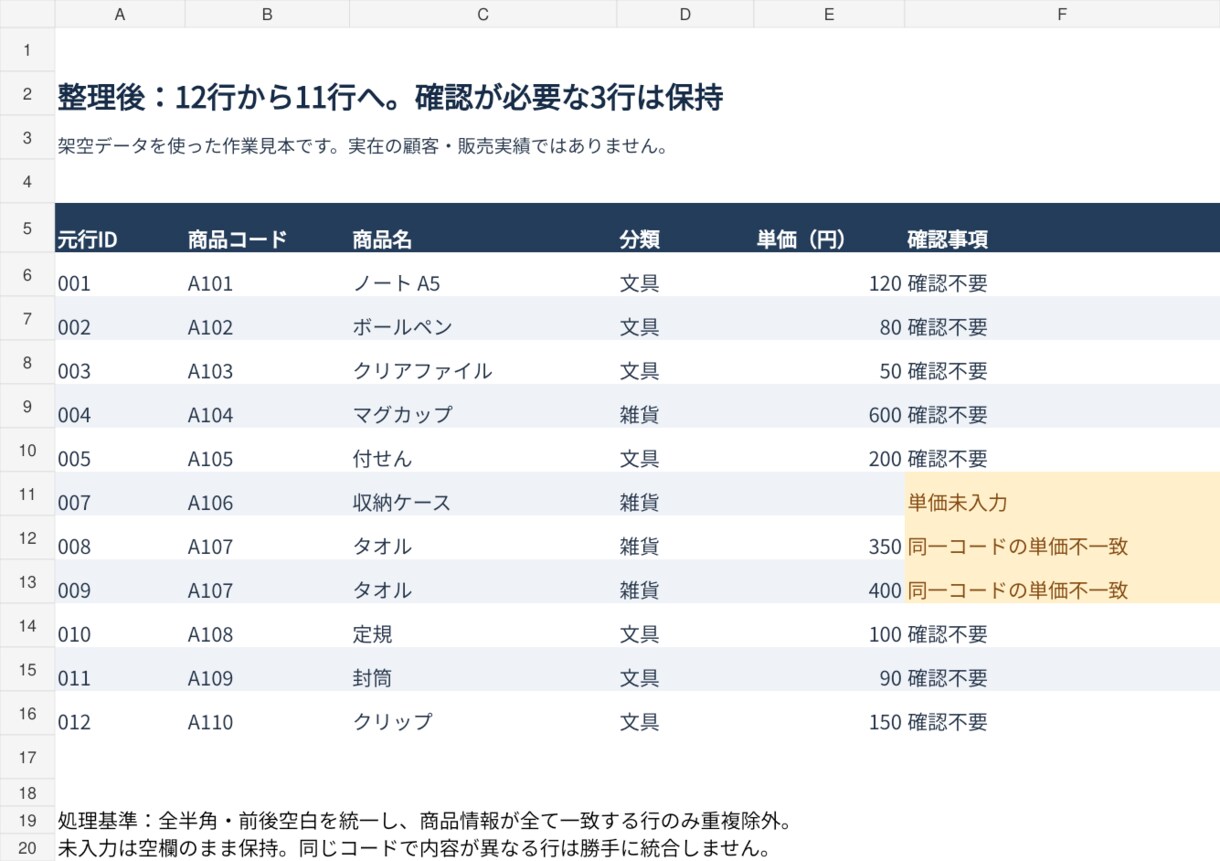
Task: Click the 確認事項 header cell
Action: [1062, 229]
